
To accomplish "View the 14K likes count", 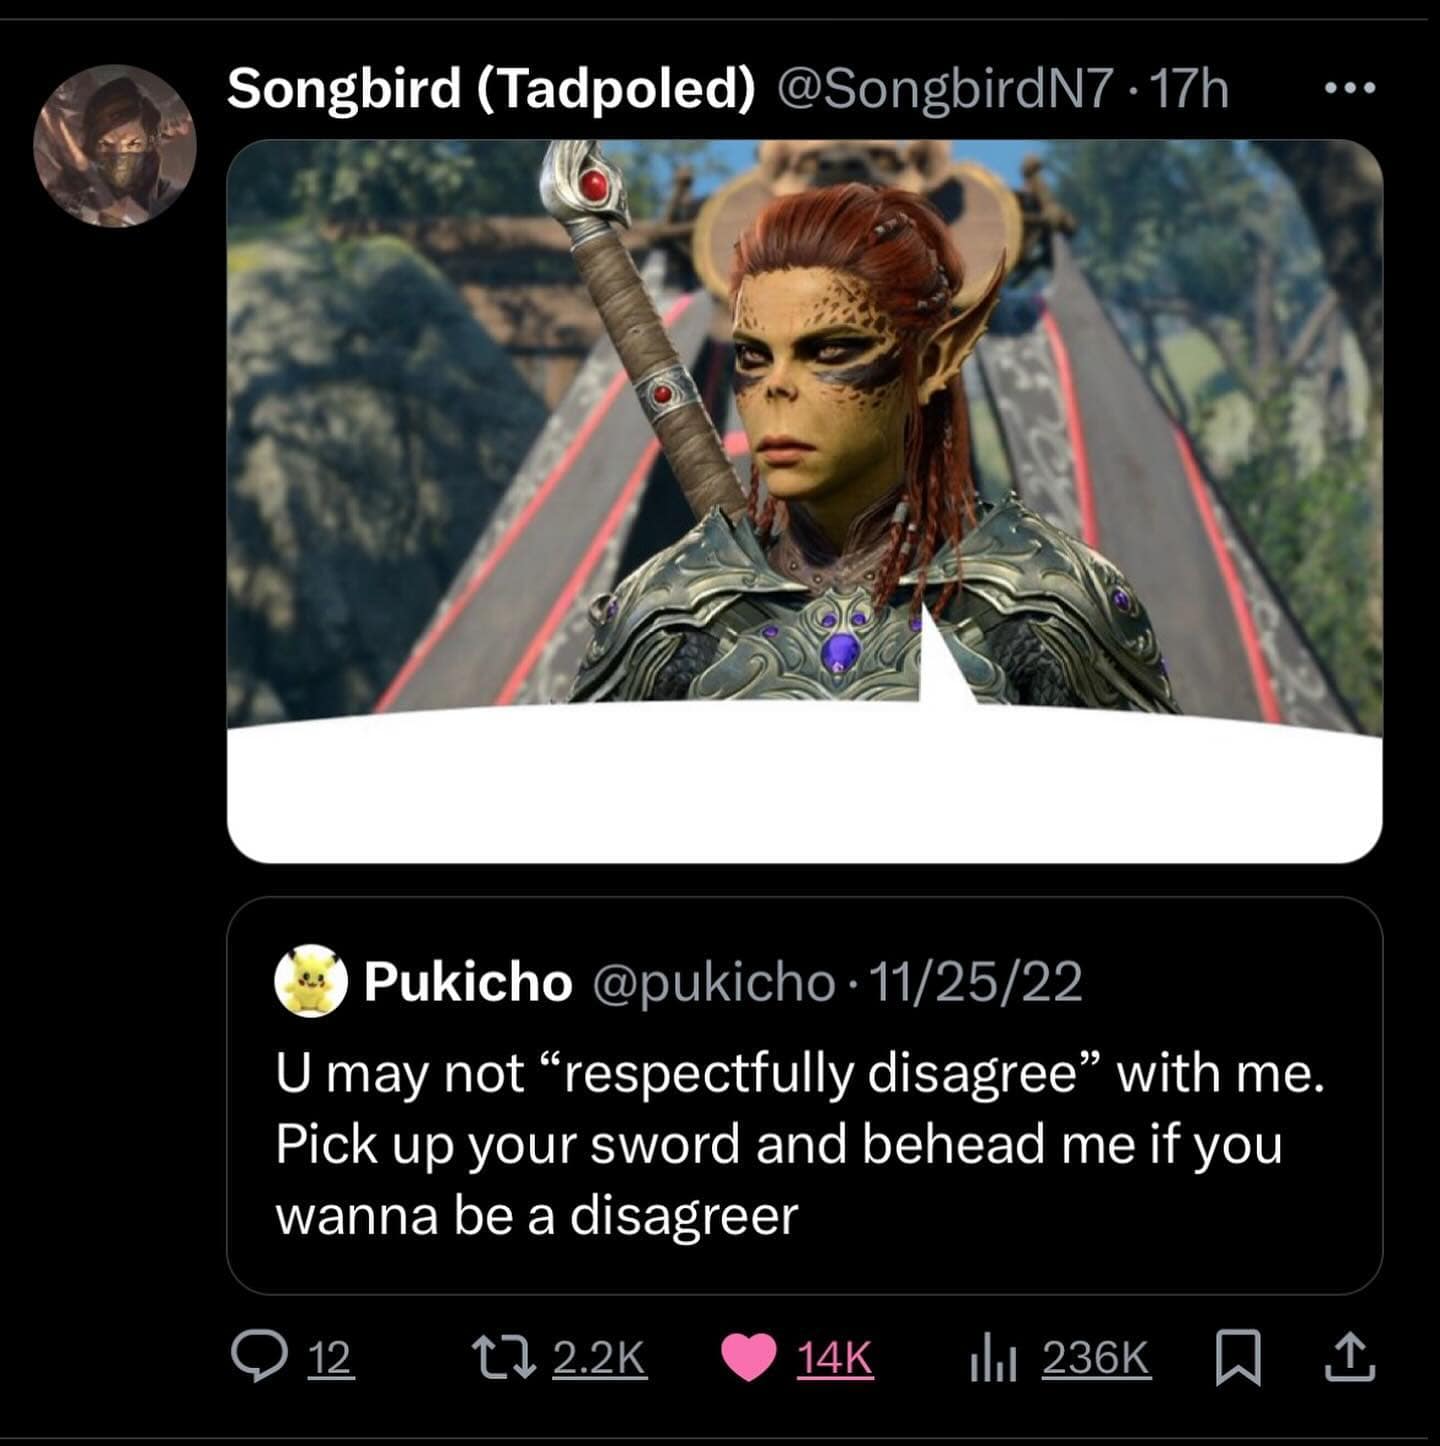I will pos(834,1359).
